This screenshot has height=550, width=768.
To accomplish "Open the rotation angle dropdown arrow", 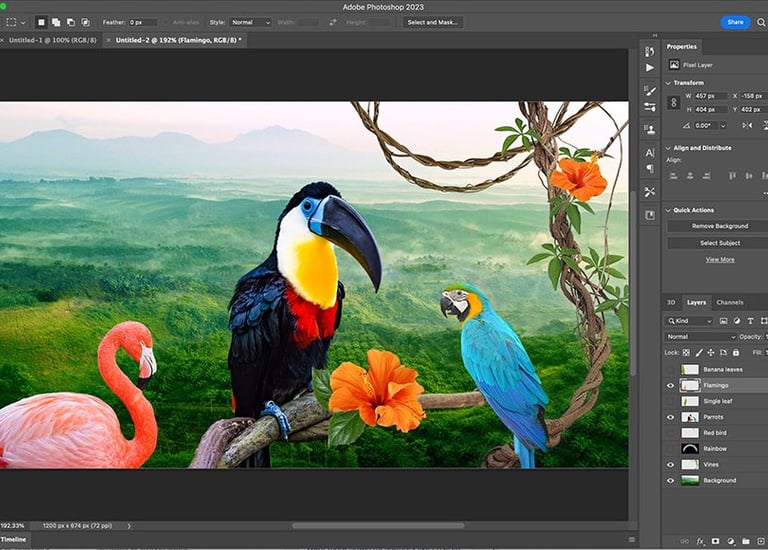I will 723,126.
